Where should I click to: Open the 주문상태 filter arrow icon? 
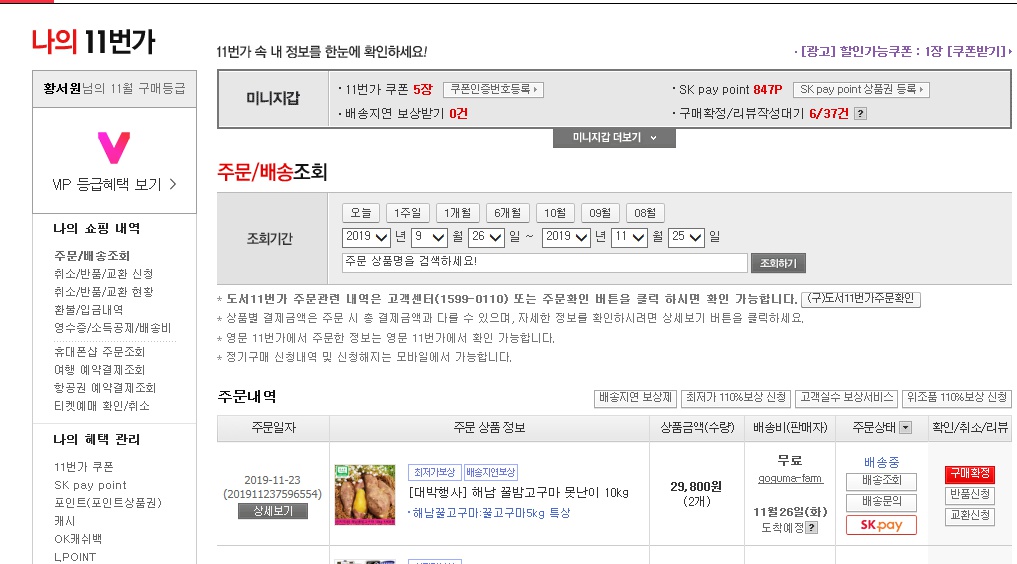(x=906, y=428)
